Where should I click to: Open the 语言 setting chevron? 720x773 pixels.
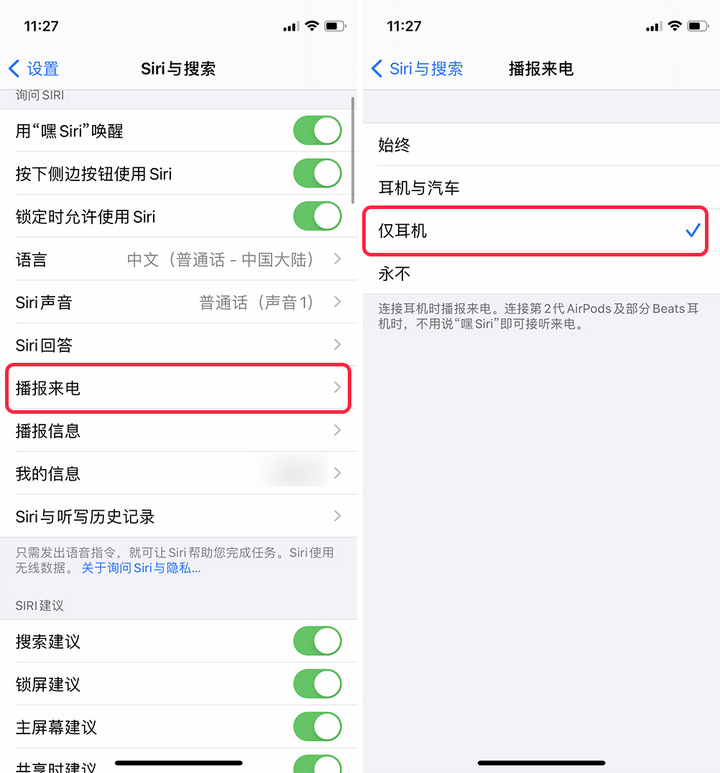[x=337, y=259]
